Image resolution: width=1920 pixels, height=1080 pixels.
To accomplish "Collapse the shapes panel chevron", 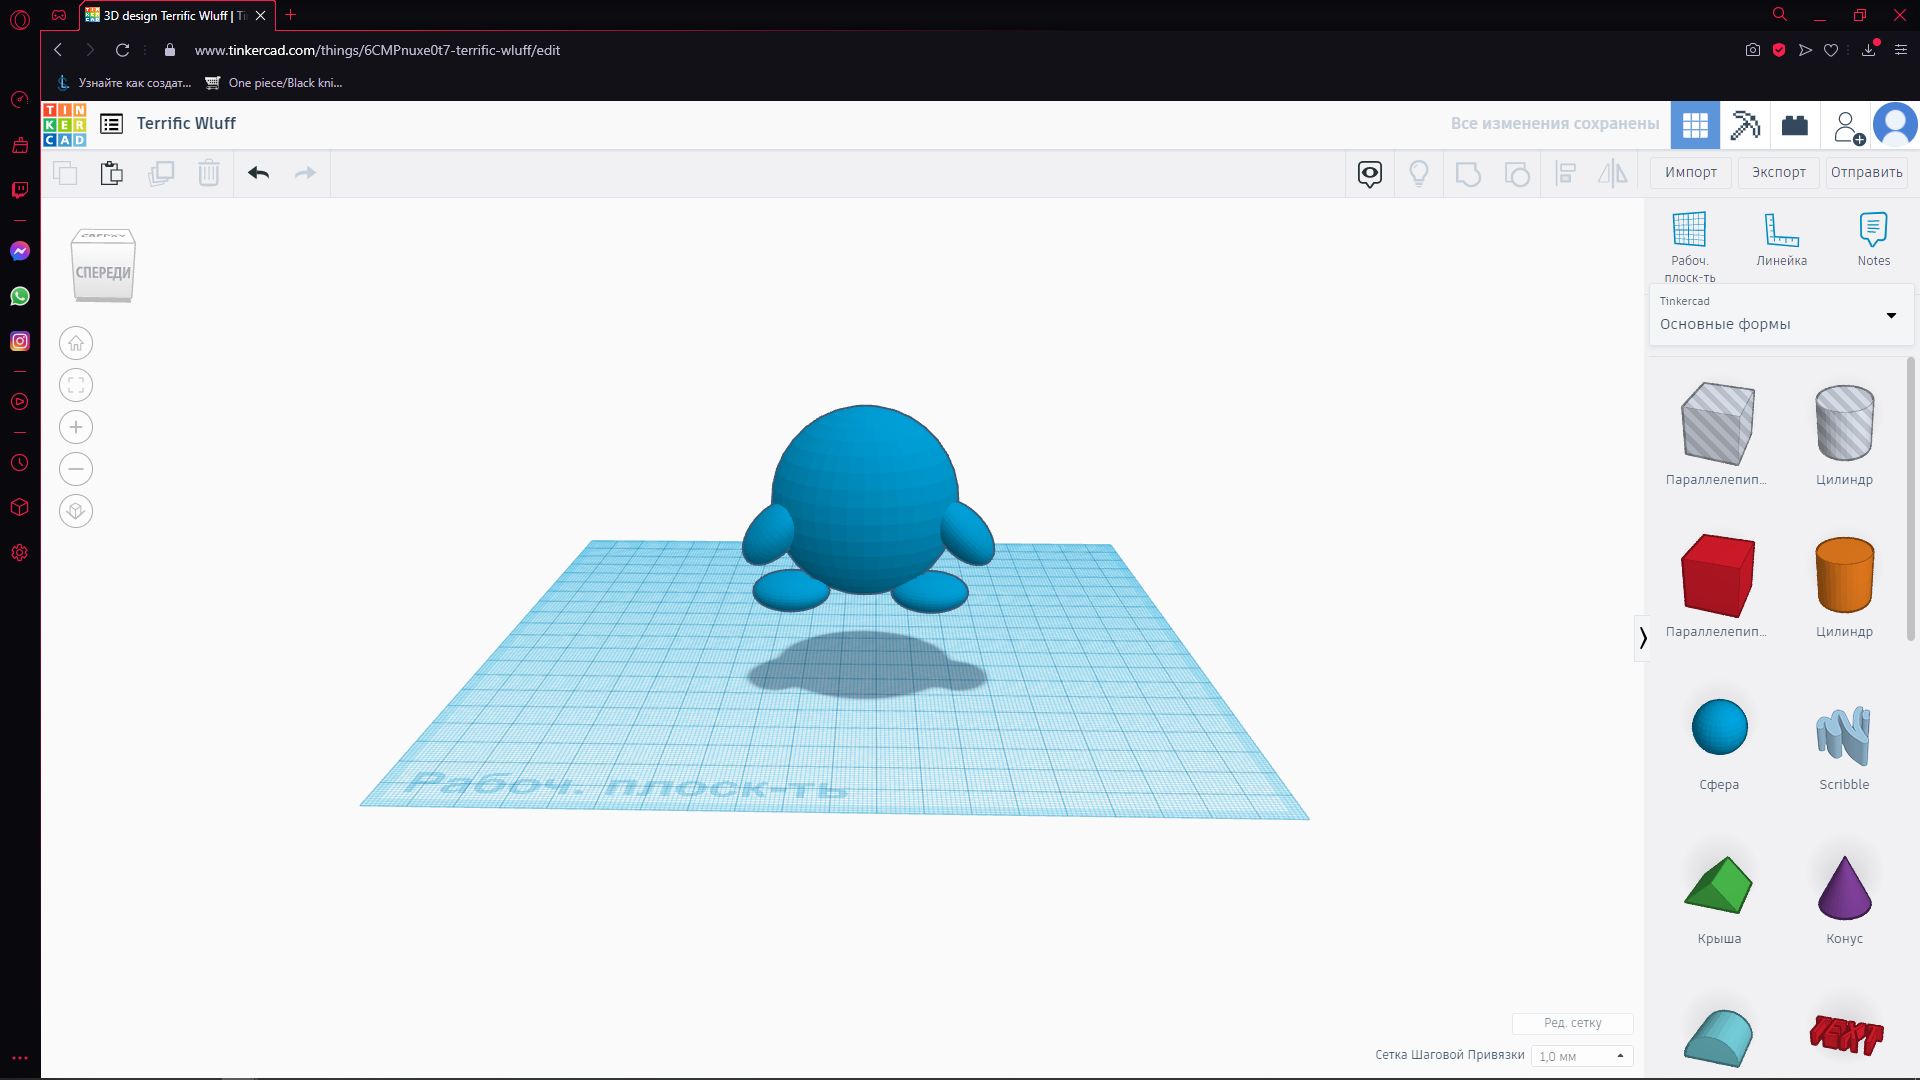I will 1642,638.
